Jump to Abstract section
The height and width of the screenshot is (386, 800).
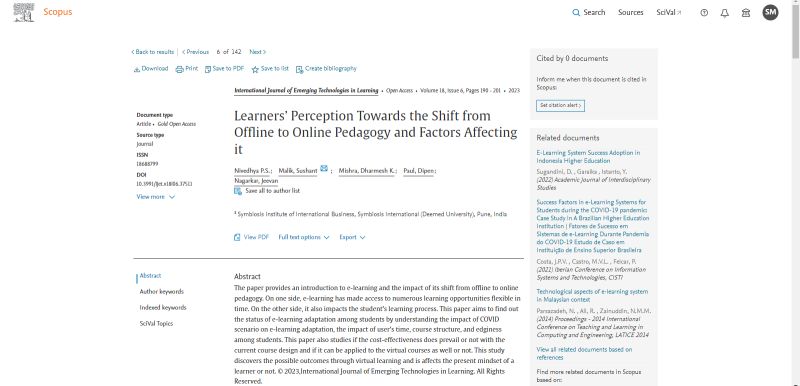(x=151, y=276)
